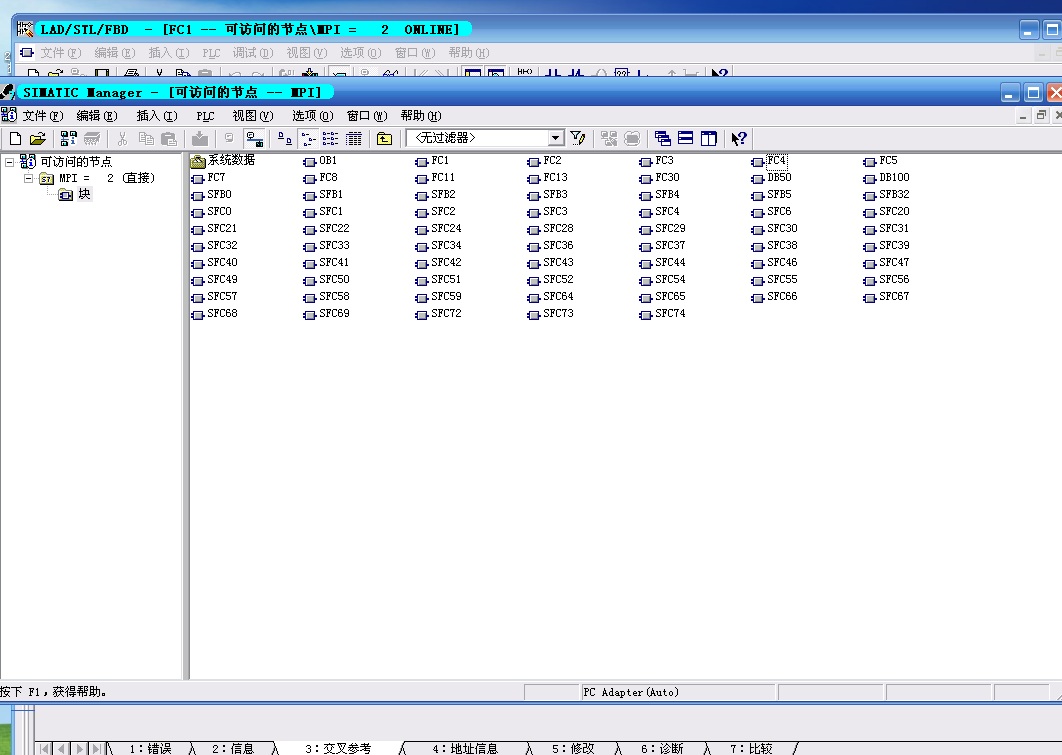Select the DB100 data block icon
Screen dimensions: 1062x755
[x=870, y=178]
